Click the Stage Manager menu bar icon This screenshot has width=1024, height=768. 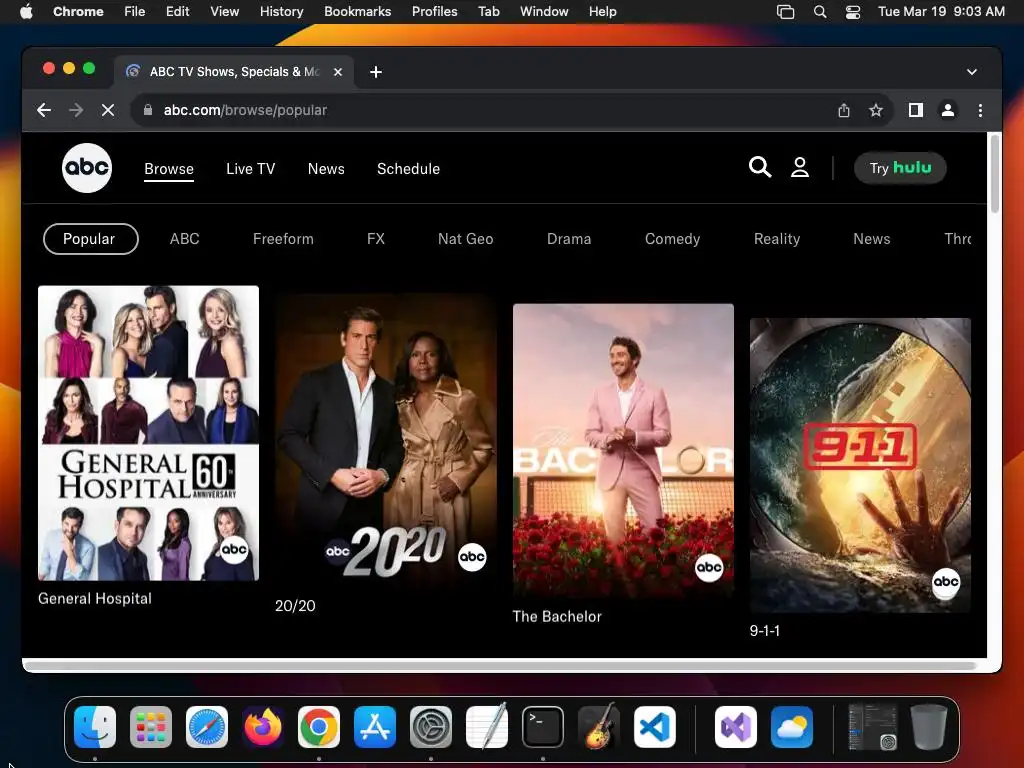click(x=786, y=11)
